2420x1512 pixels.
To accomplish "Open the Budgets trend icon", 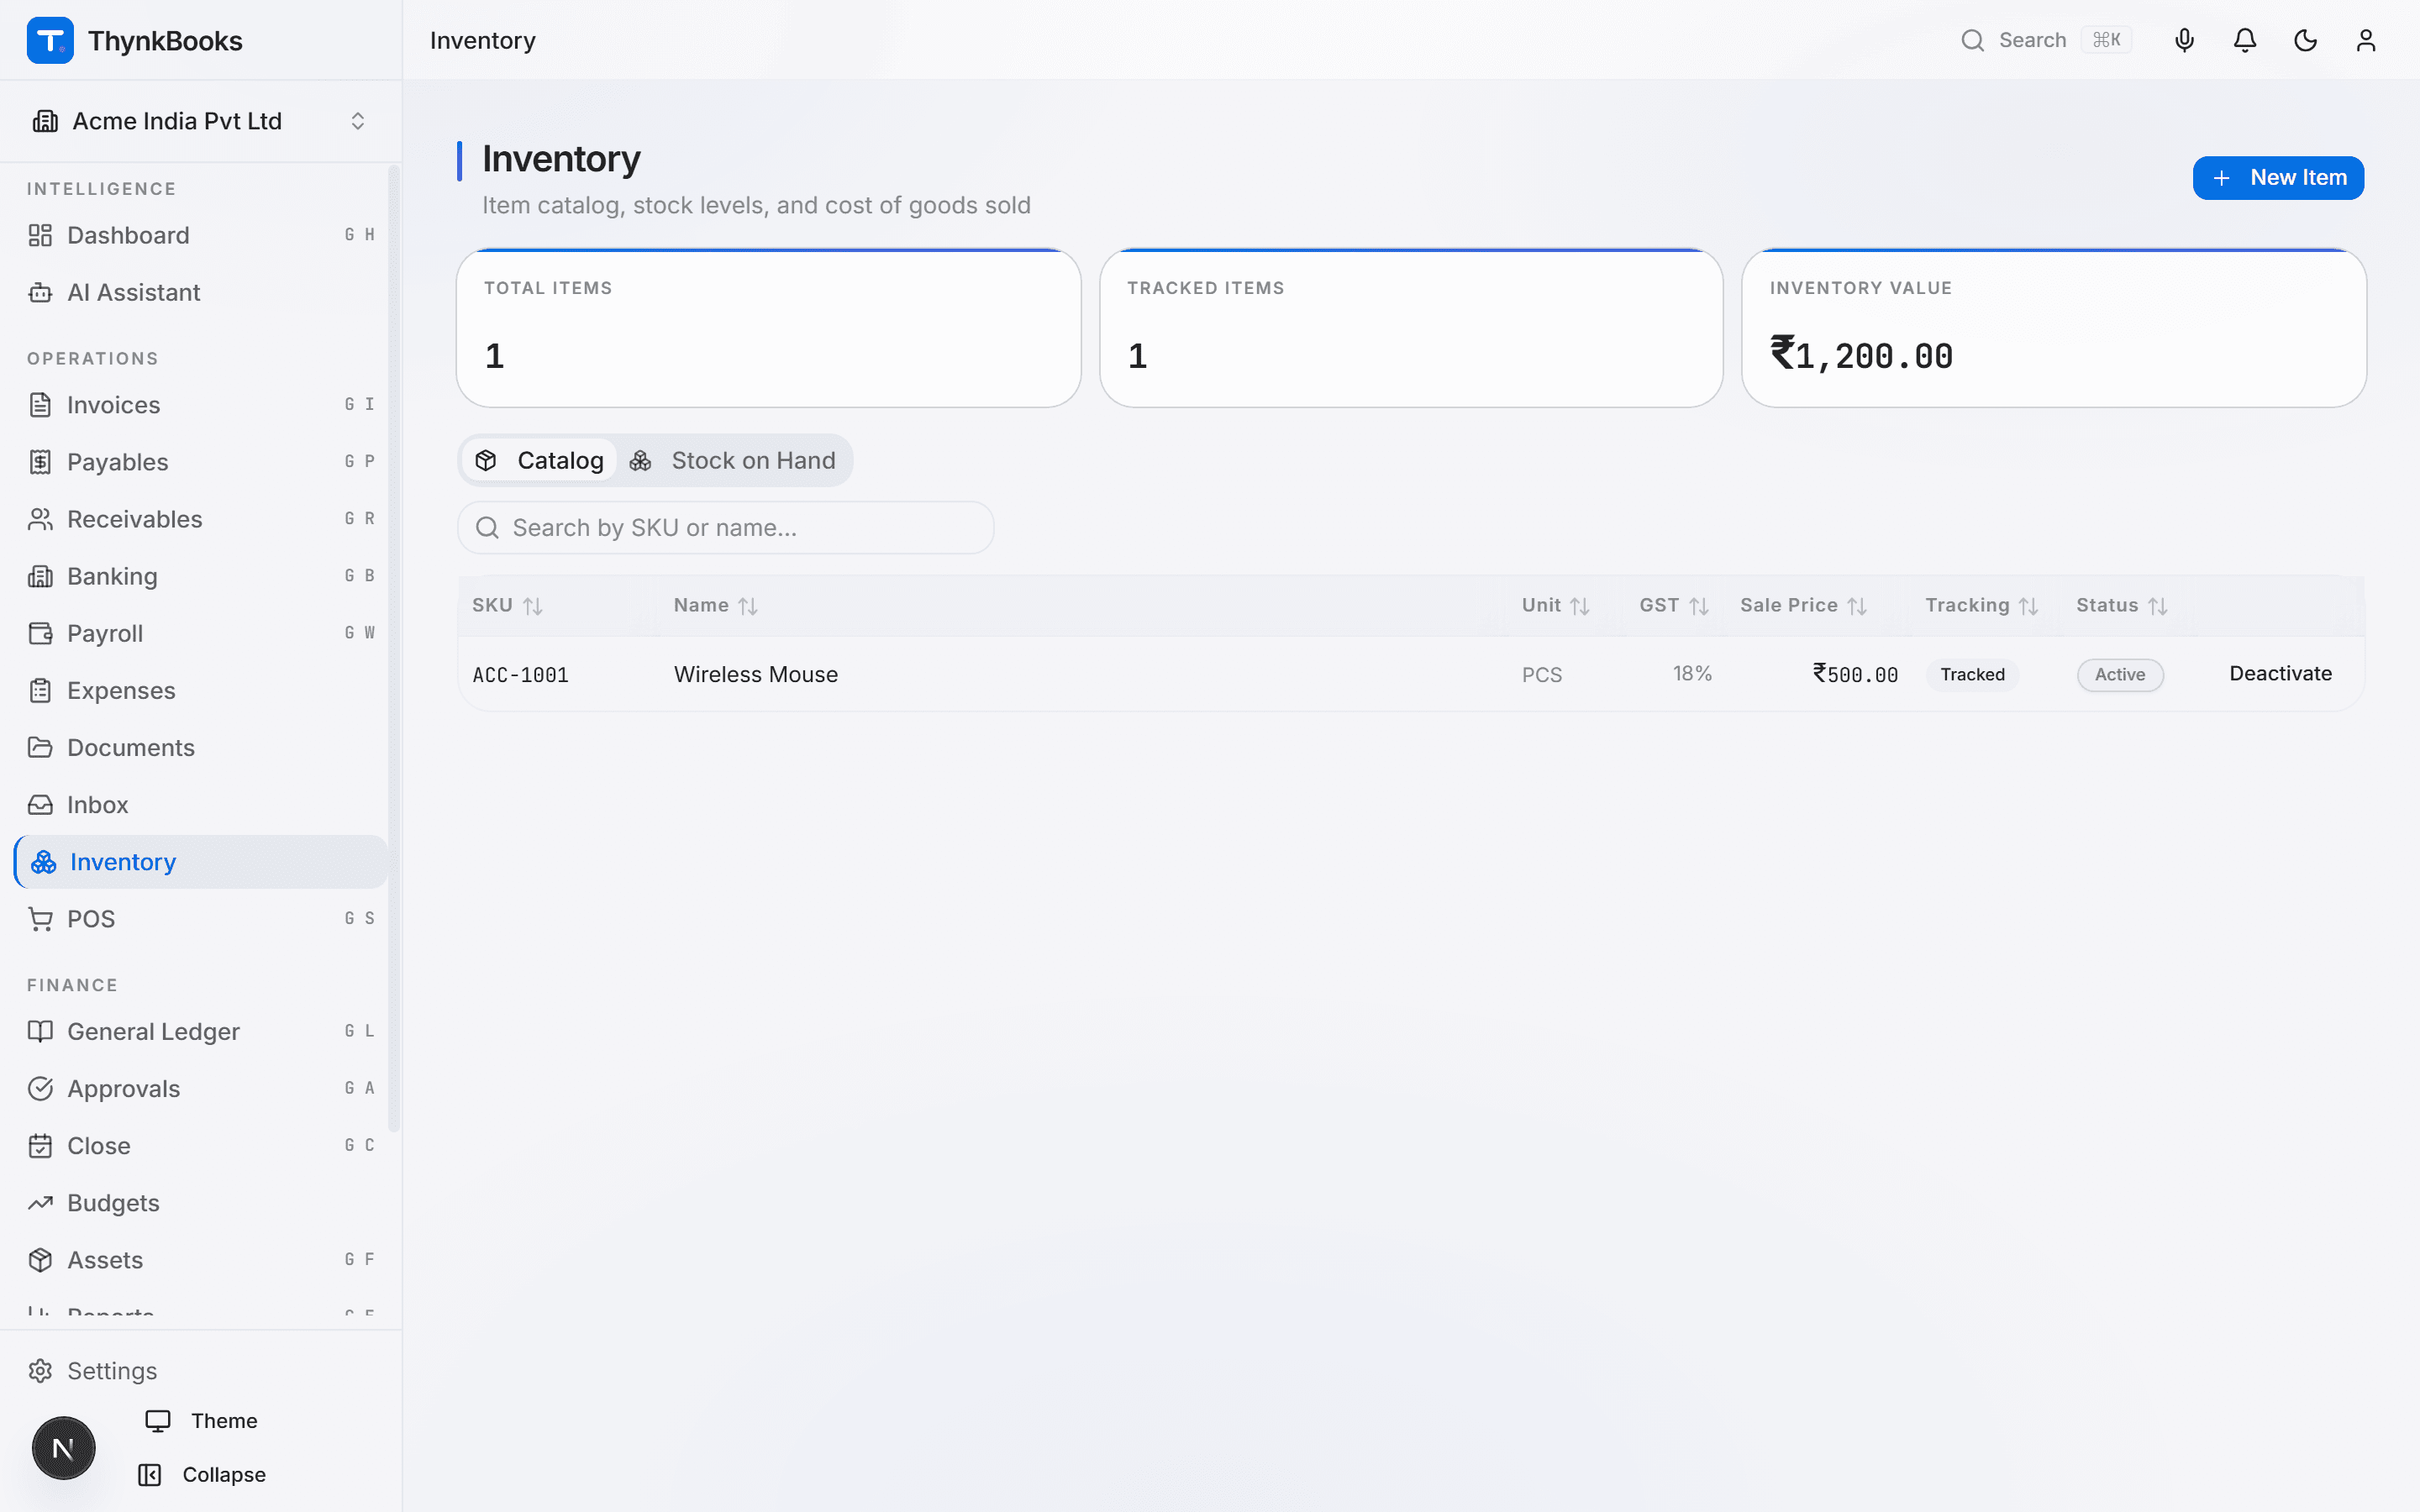I will click(x=40, y=1202).
